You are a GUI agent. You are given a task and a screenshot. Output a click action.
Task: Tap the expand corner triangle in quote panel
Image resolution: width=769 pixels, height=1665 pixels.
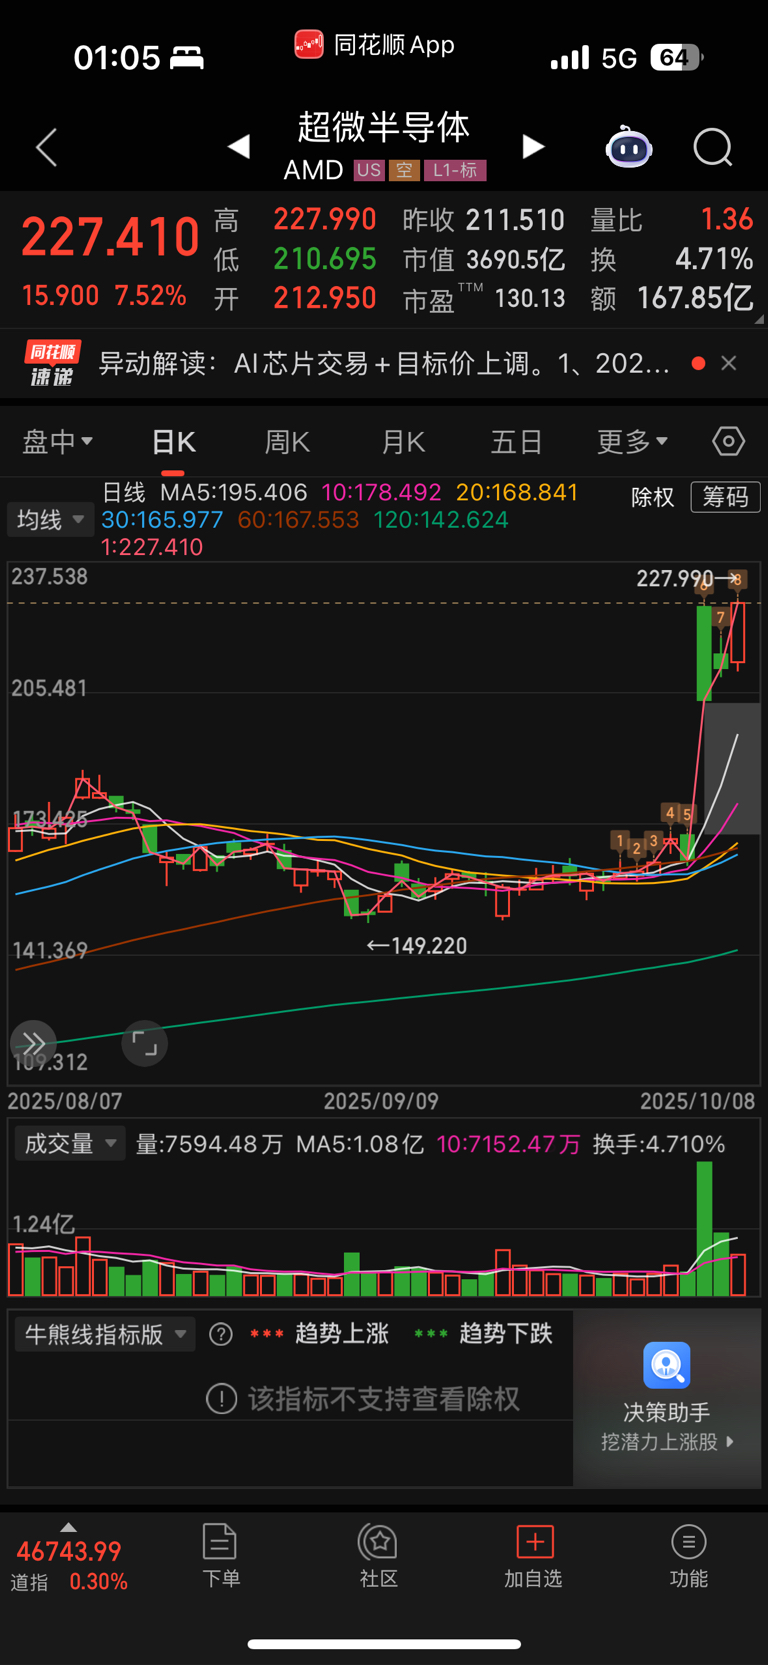click(759, 319)
